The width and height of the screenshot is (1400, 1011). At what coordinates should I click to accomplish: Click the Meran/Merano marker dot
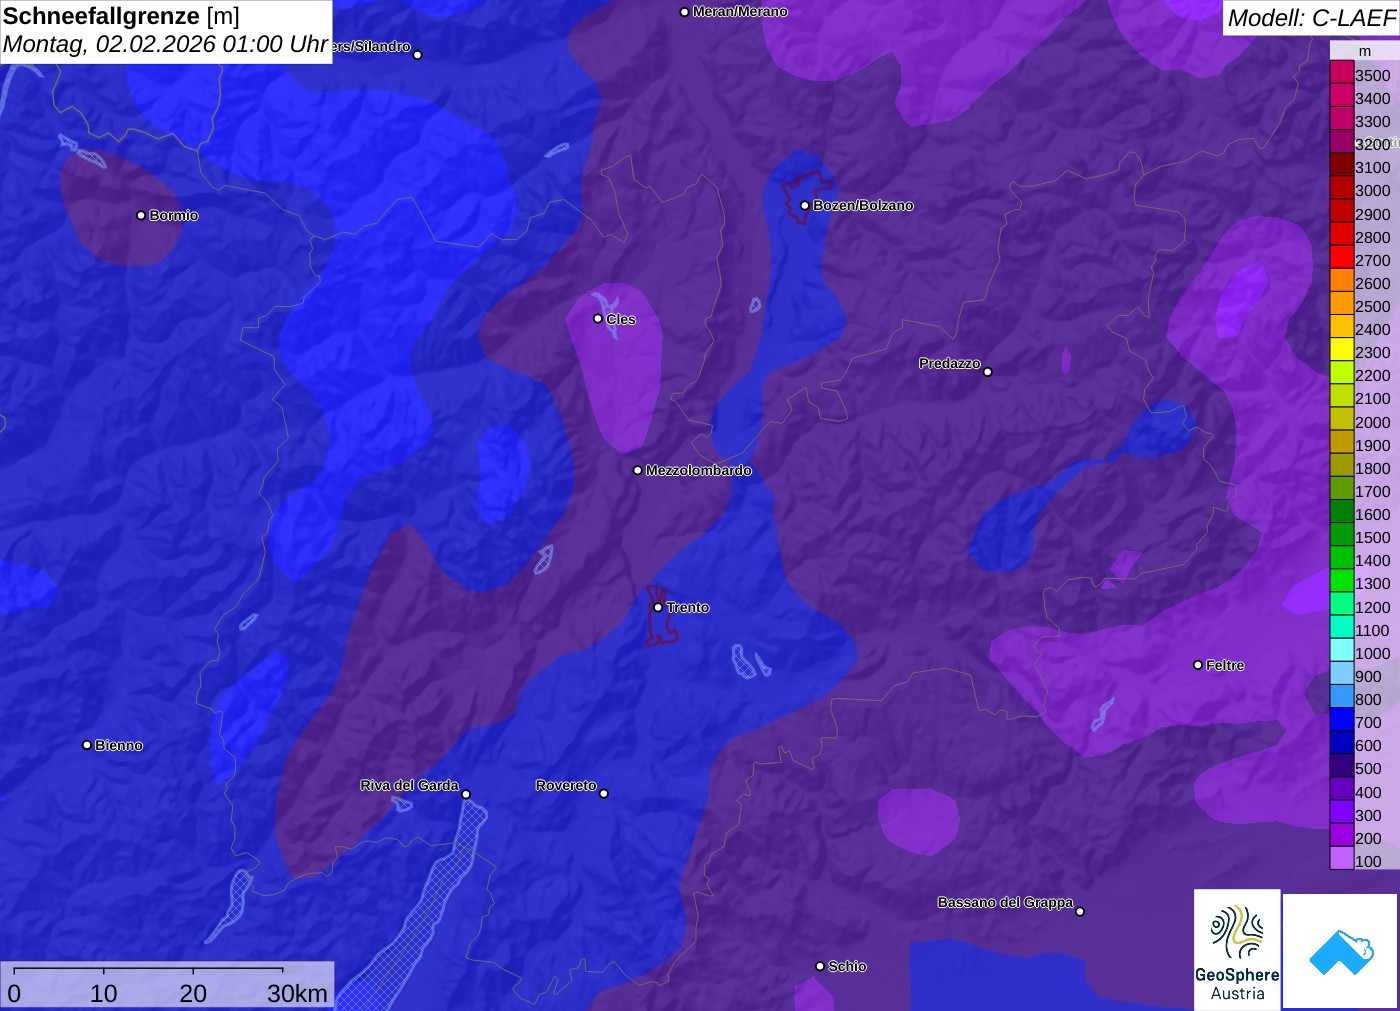684,12
